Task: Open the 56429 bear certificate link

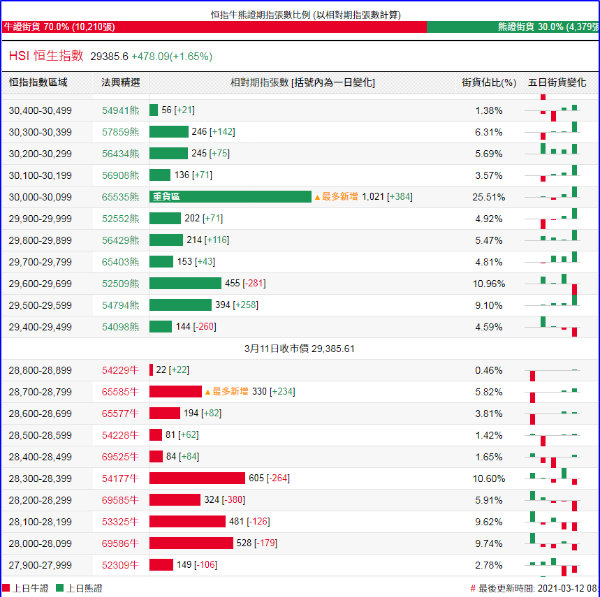Action: [121, 240]
